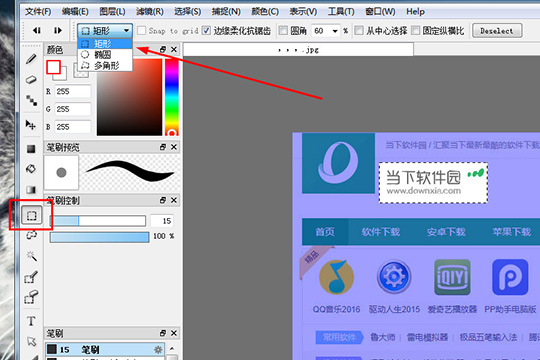Click the brush size slider
This screenshot has height=360, width=540.
point(98,221)
